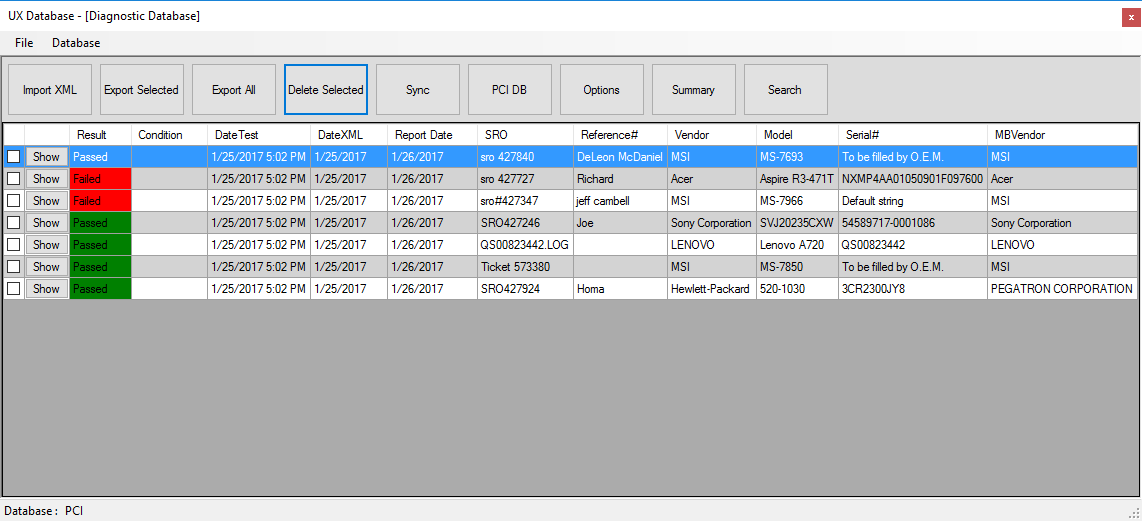The image size is (1142, 521).
Task: Close the UX Database window
Action: point(1131,17)
